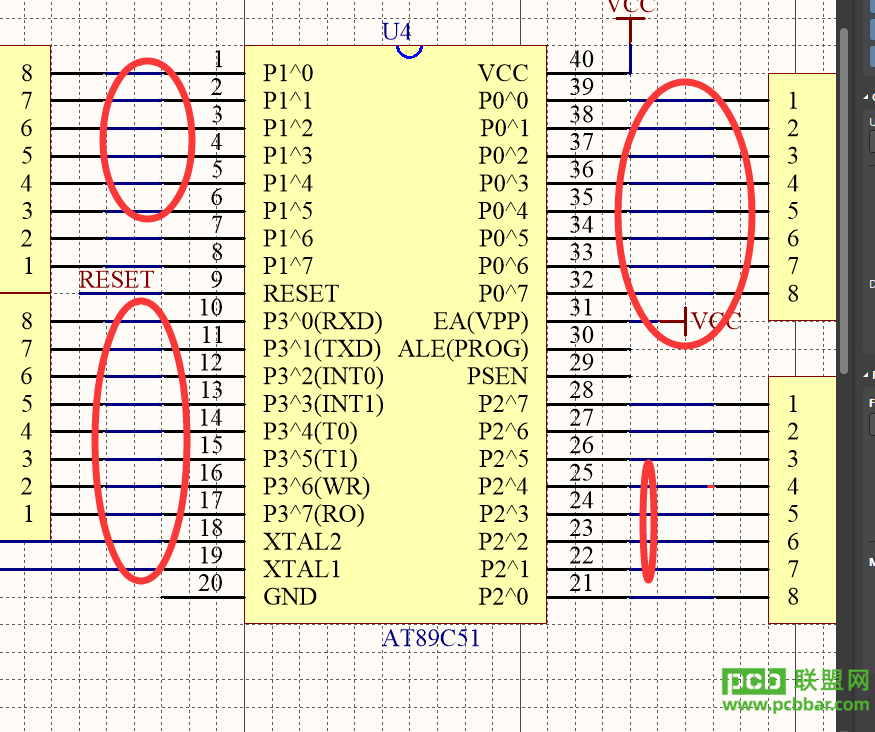Select connector pin 8 wired to P2^0
This screenshot has width=875, height=732.
point(793,597)
